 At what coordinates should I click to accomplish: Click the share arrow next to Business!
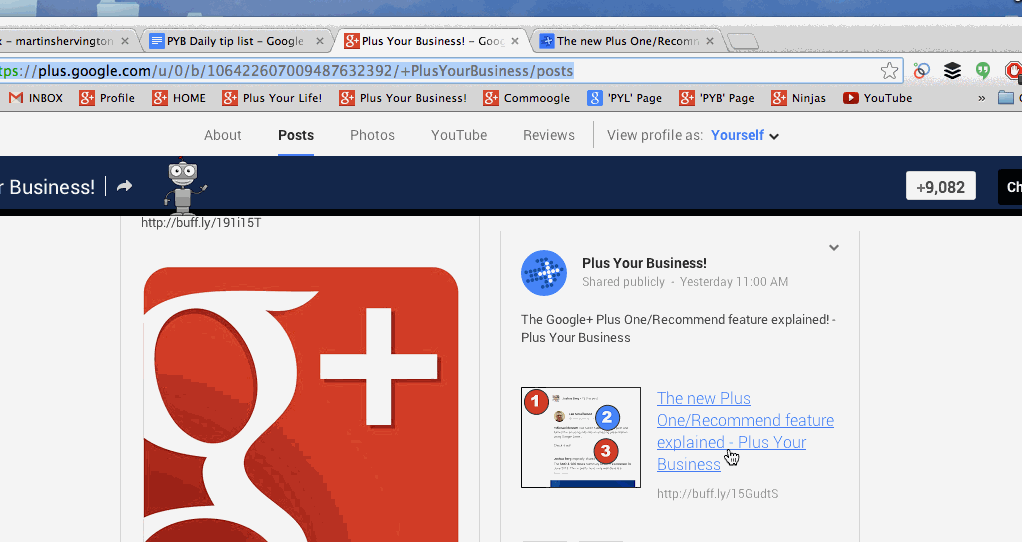tap(124, 186)
